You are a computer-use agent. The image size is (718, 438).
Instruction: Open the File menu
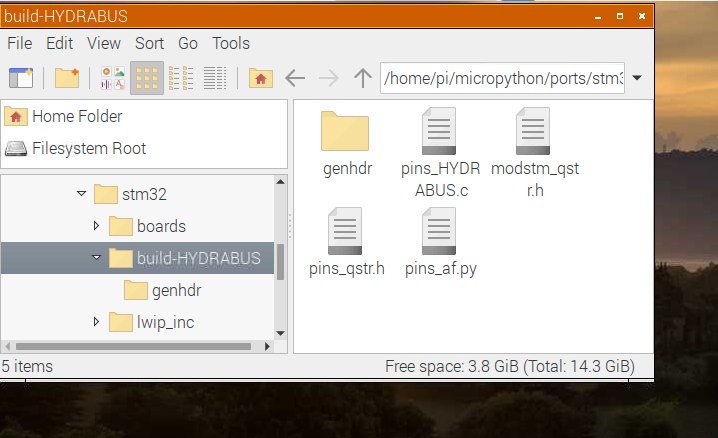[x=20, y=43]
